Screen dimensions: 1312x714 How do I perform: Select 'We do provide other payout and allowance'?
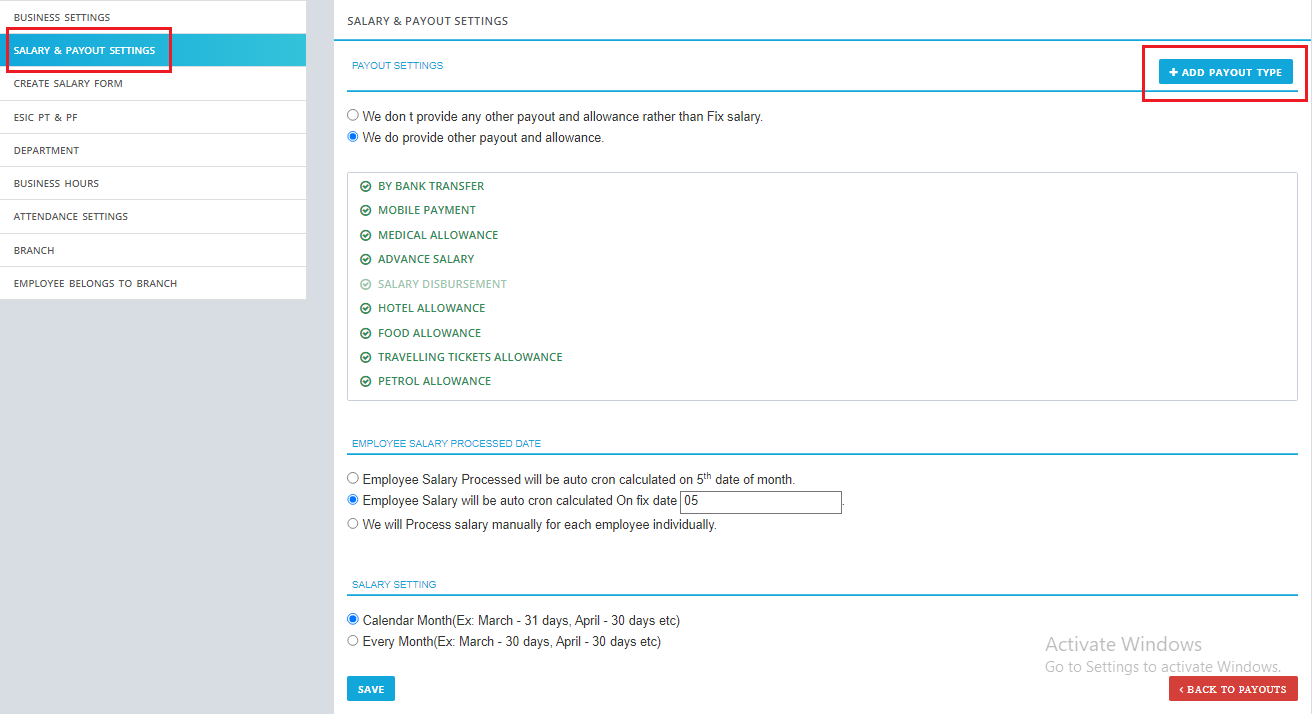353,137
